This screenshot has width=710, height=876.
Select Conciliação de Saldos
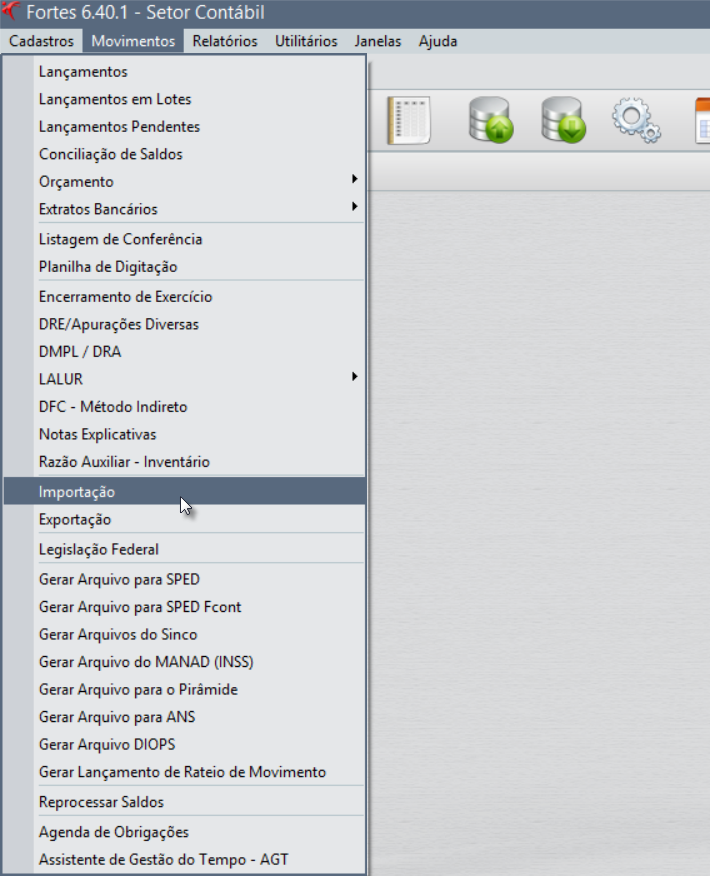click(111, 154)
